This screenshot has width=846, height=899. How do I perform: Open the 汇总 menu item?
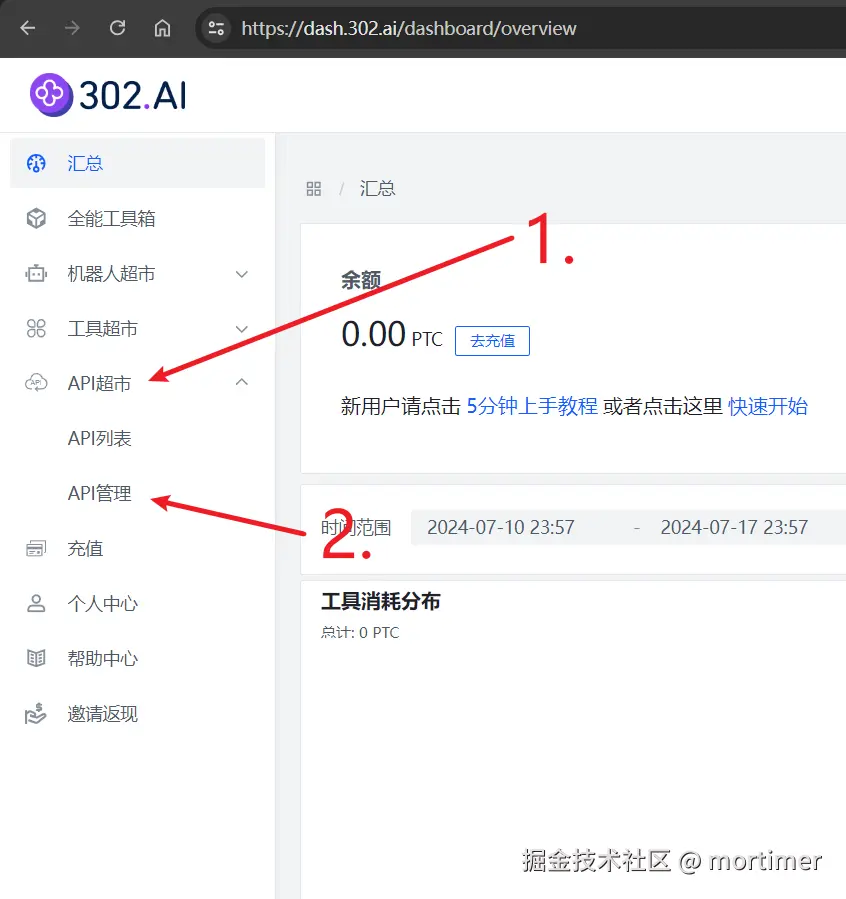[x=138, y=163]
